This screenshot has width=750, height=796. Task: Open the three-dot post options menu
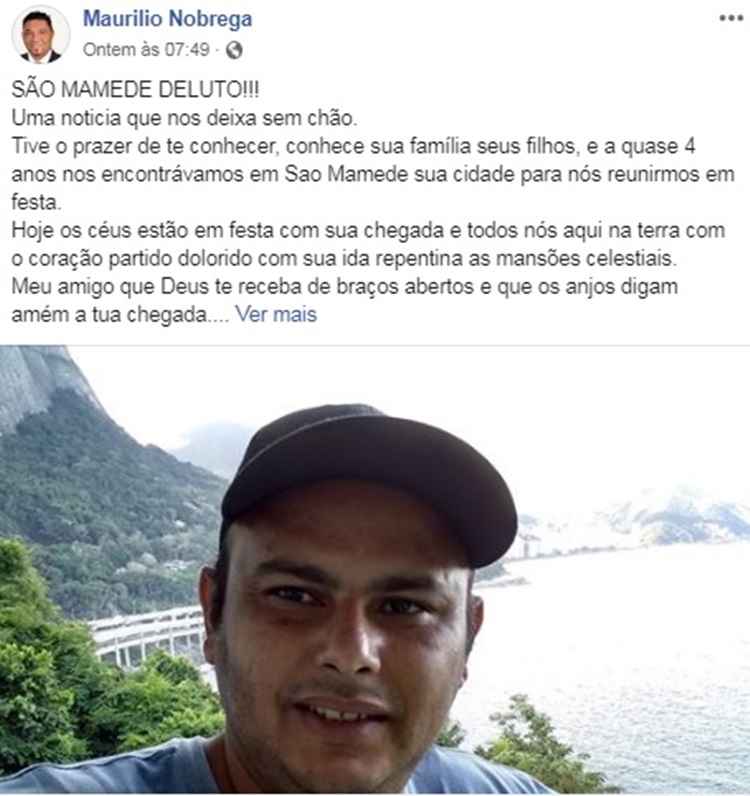731,18
